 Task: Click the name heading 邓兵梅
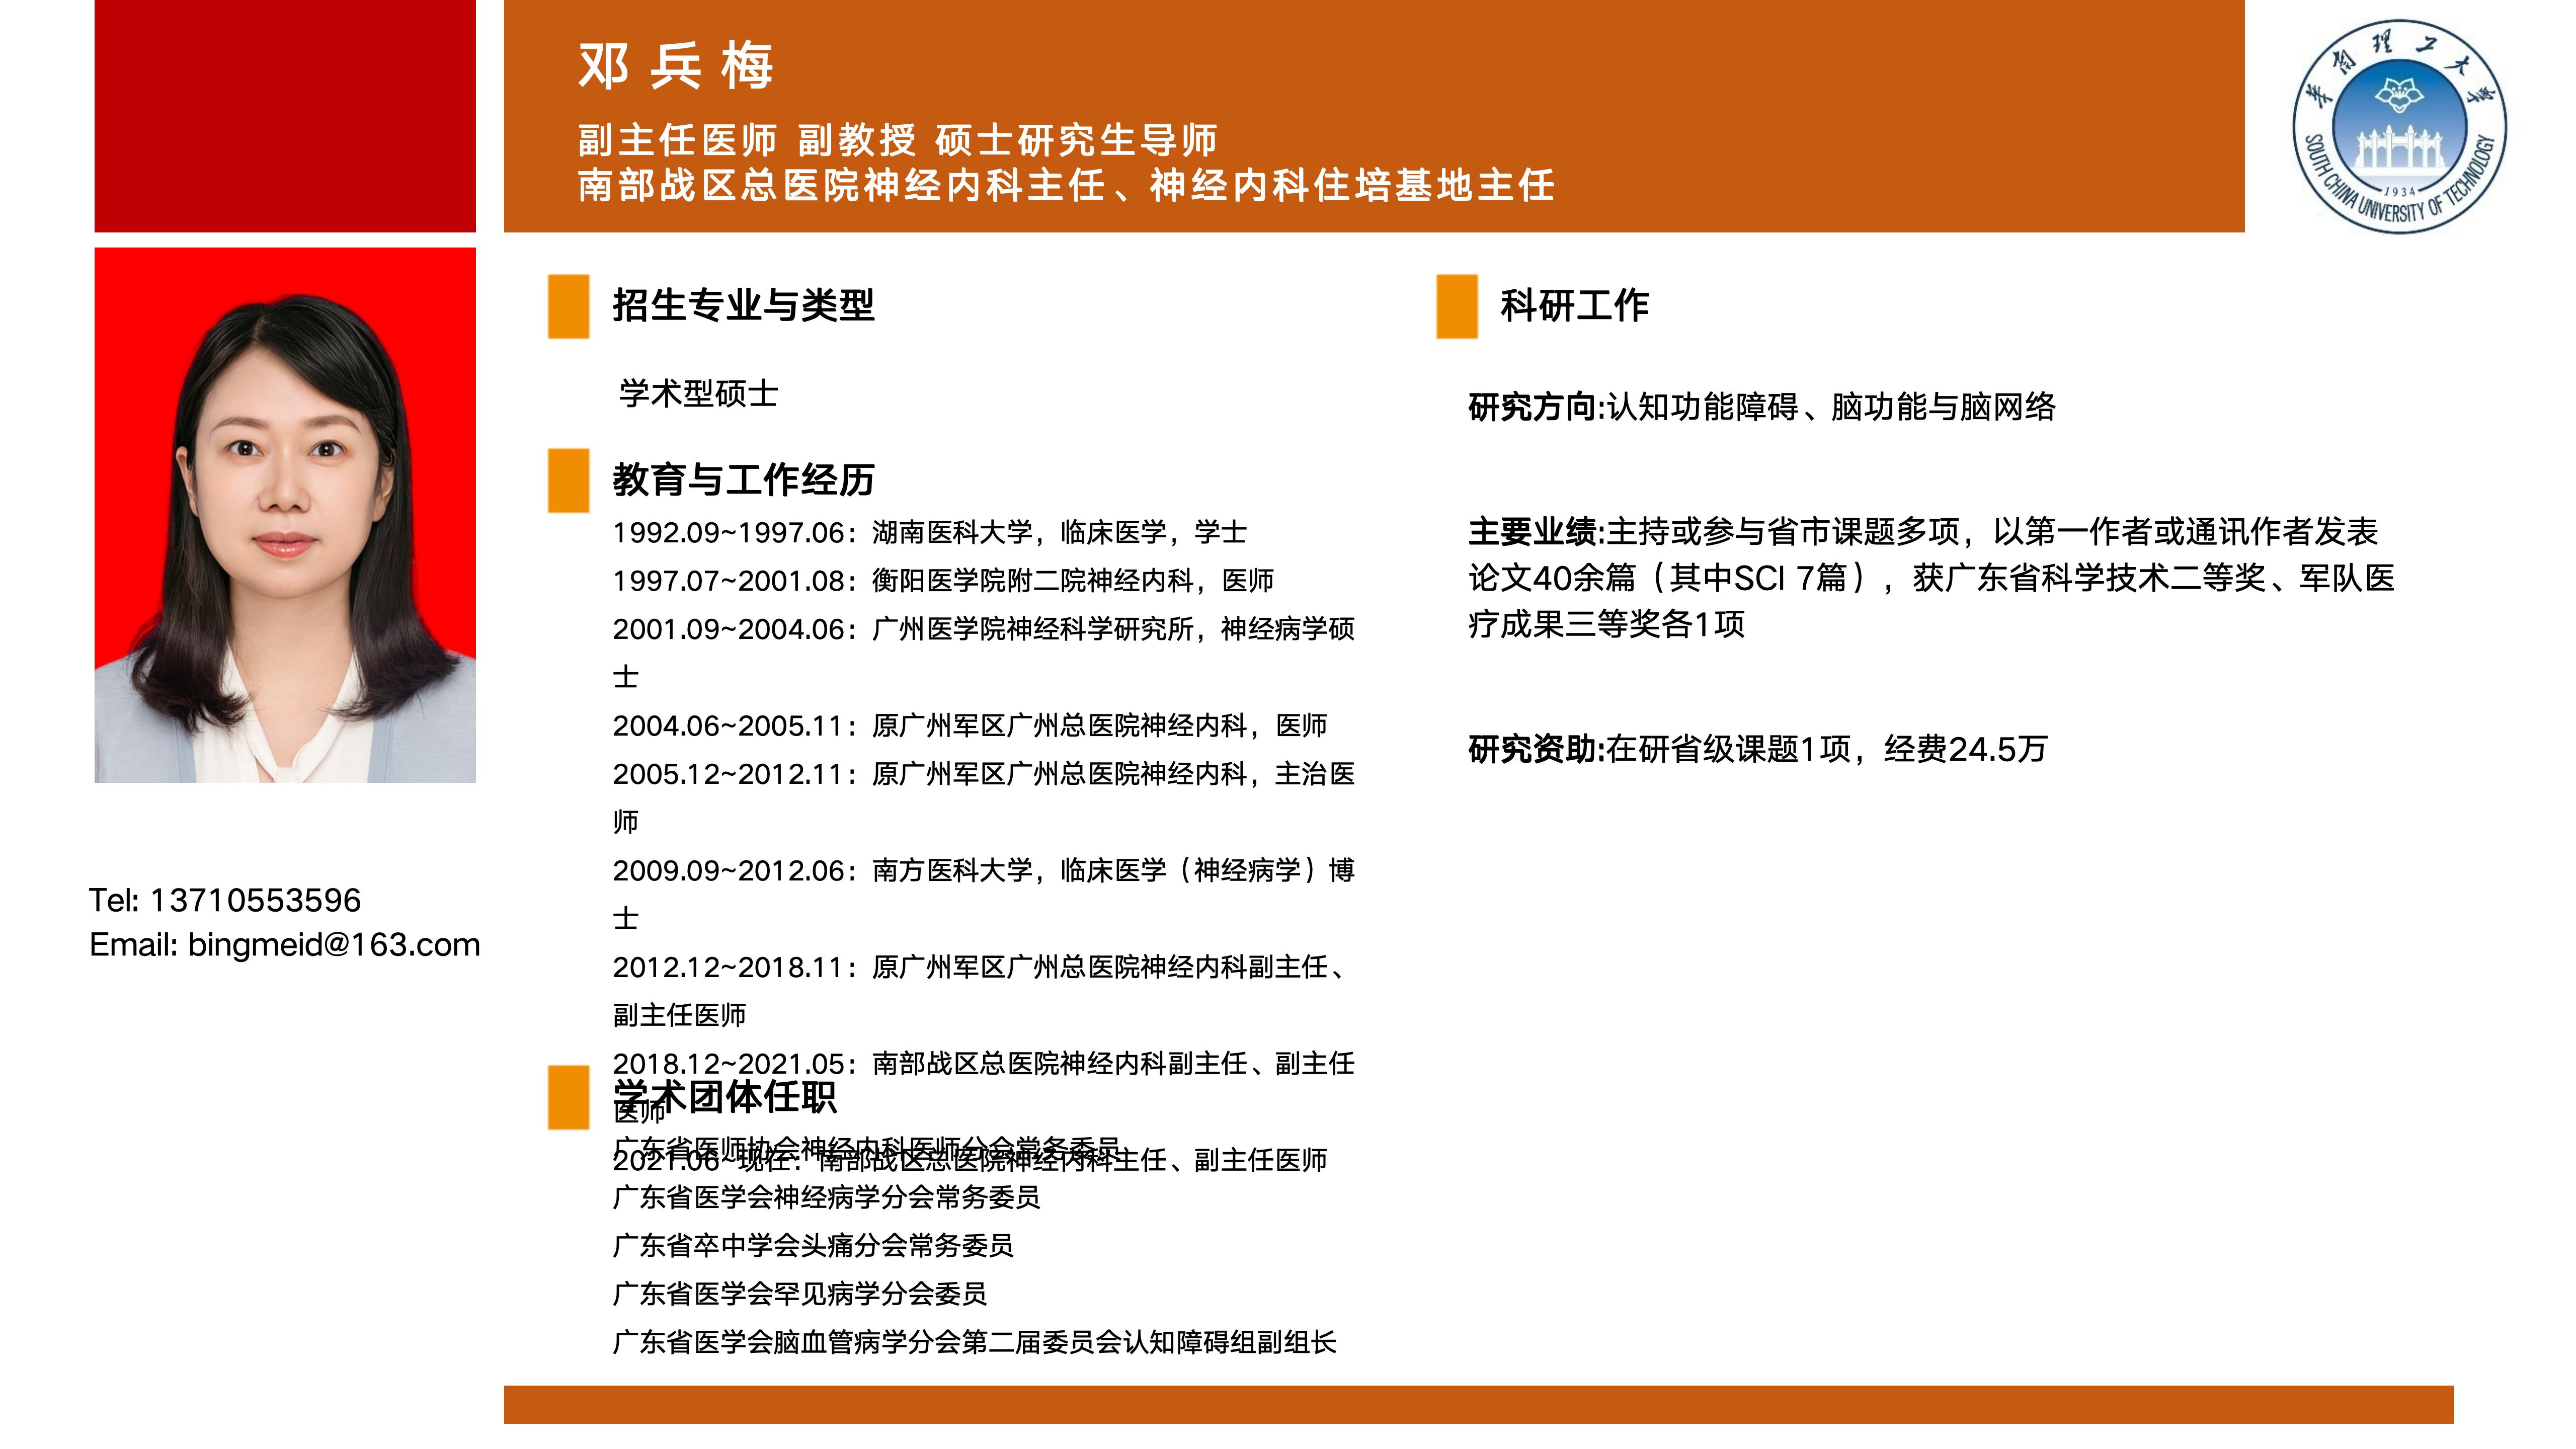[x=676, y=67]
